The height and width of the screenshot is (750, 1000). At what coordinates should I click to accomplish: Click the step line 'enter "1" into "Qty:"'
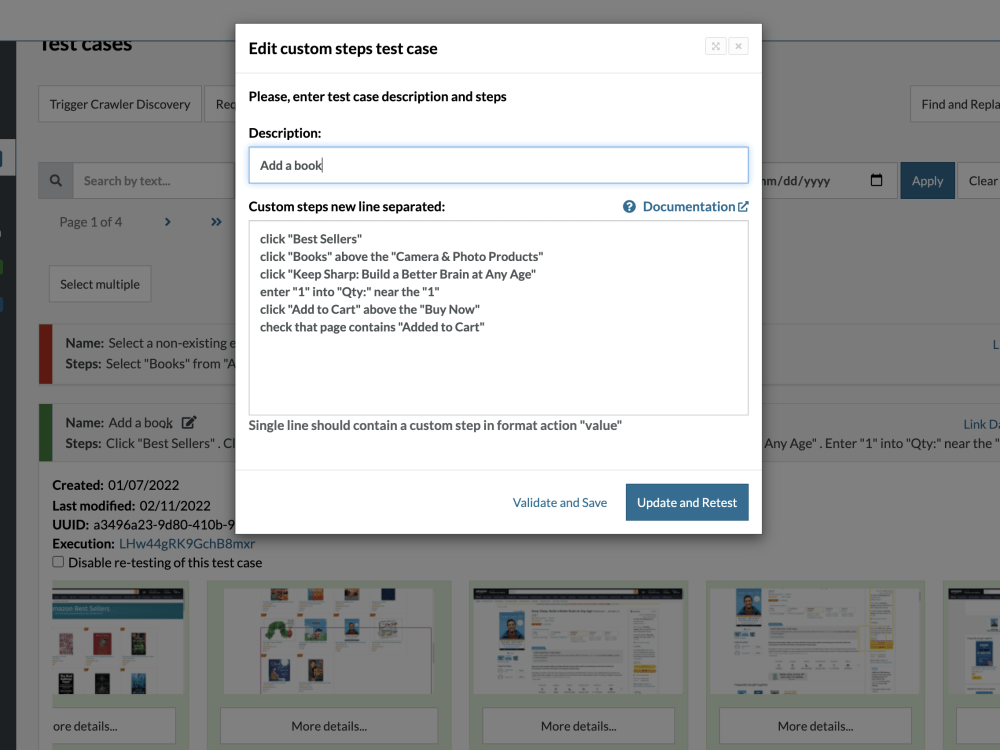[x=349, y=291]
